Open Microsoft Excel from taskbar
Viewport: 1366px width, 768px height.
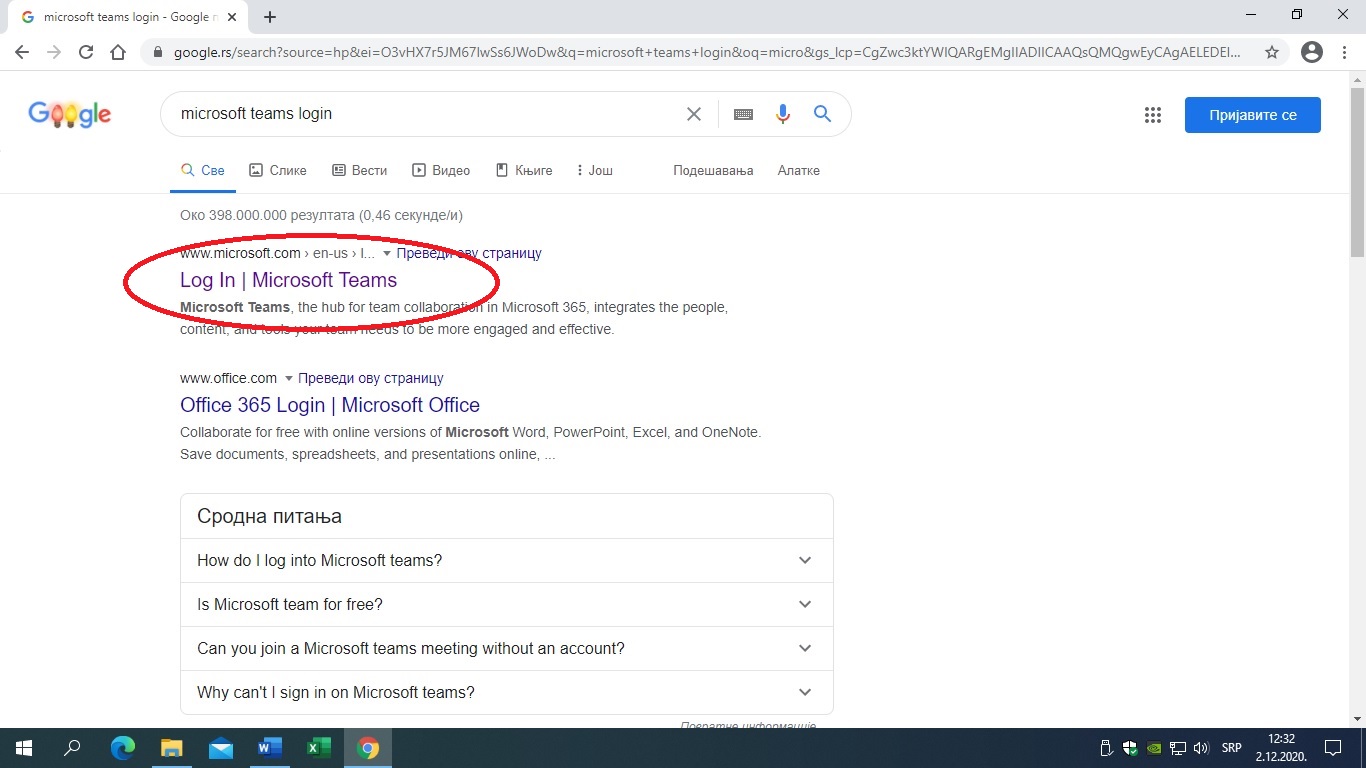tap(318, 748)
